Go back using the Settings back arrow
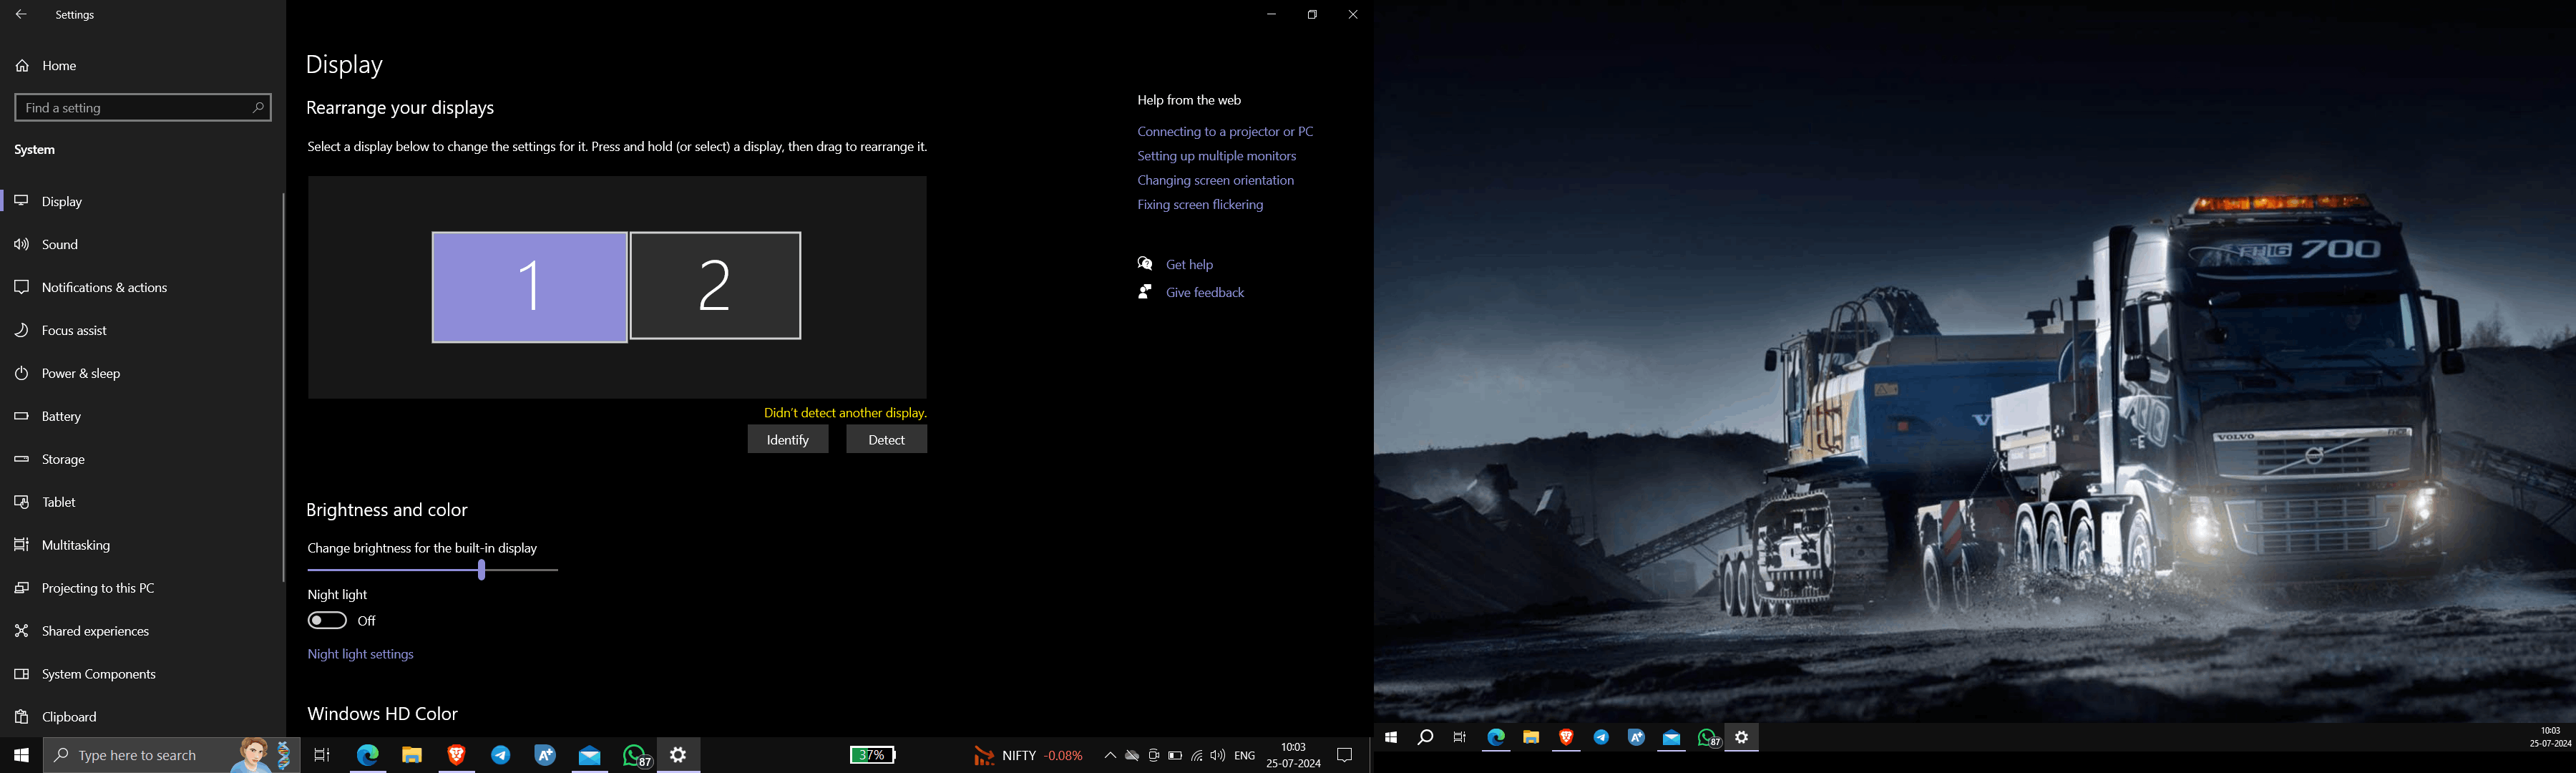Screen dimensions: 2576x773 (21, 15)
